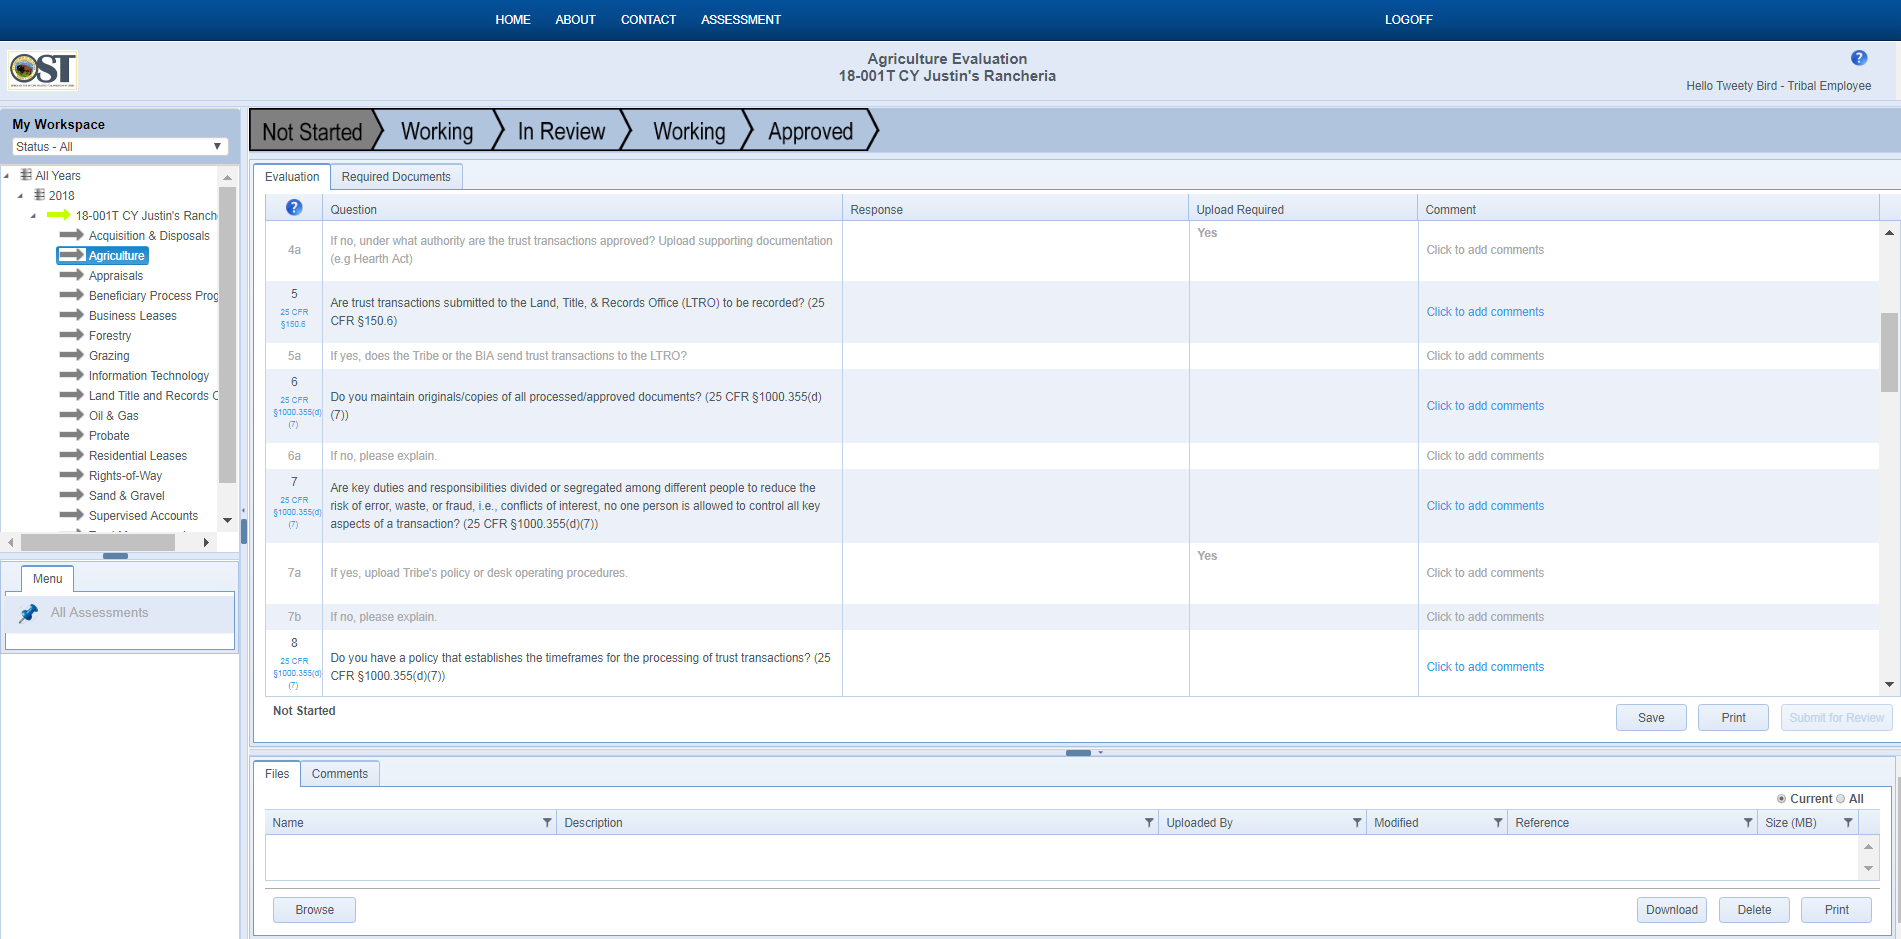Image resolution: width=1901 pixels, height=939 pixels.
Task: Select the All radio button in Files
Action: coord(1840,799)
